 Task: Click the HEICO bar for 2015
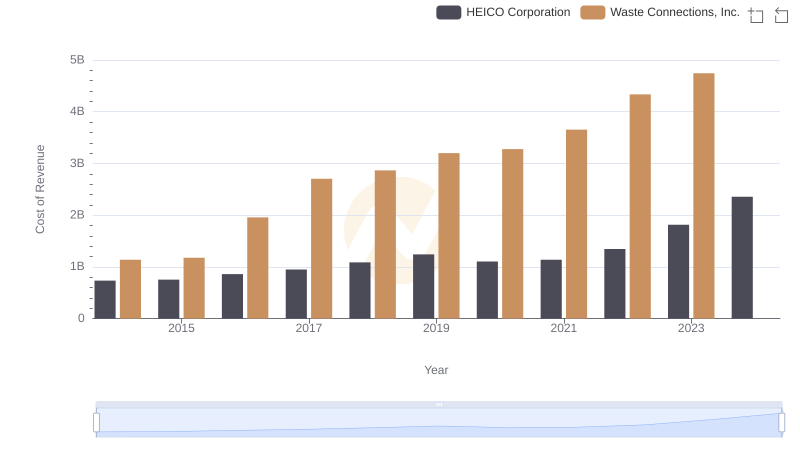[168, 299]
